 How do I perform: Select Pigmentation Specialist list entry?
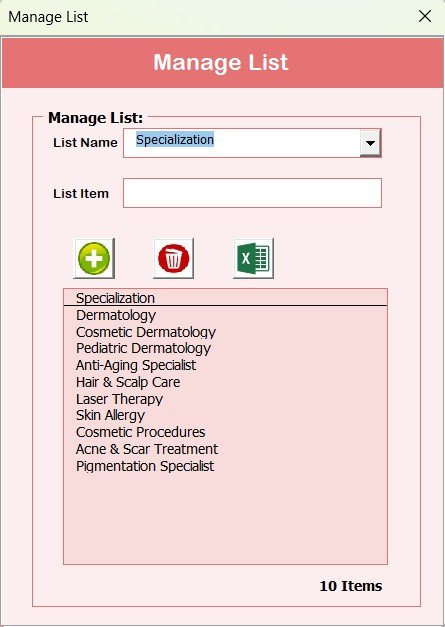click(x=225, y=466)
